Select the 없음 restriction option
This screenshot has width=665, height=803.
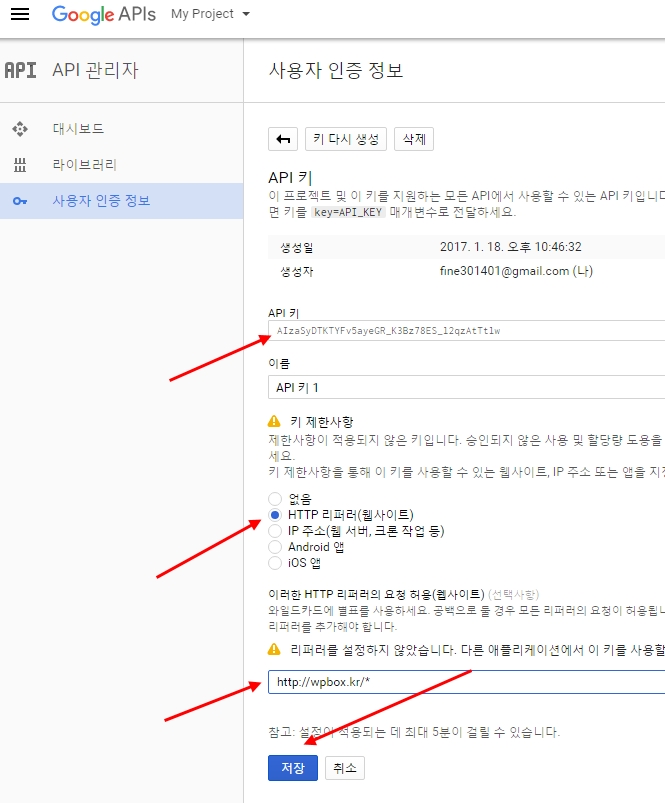(275, 498)
